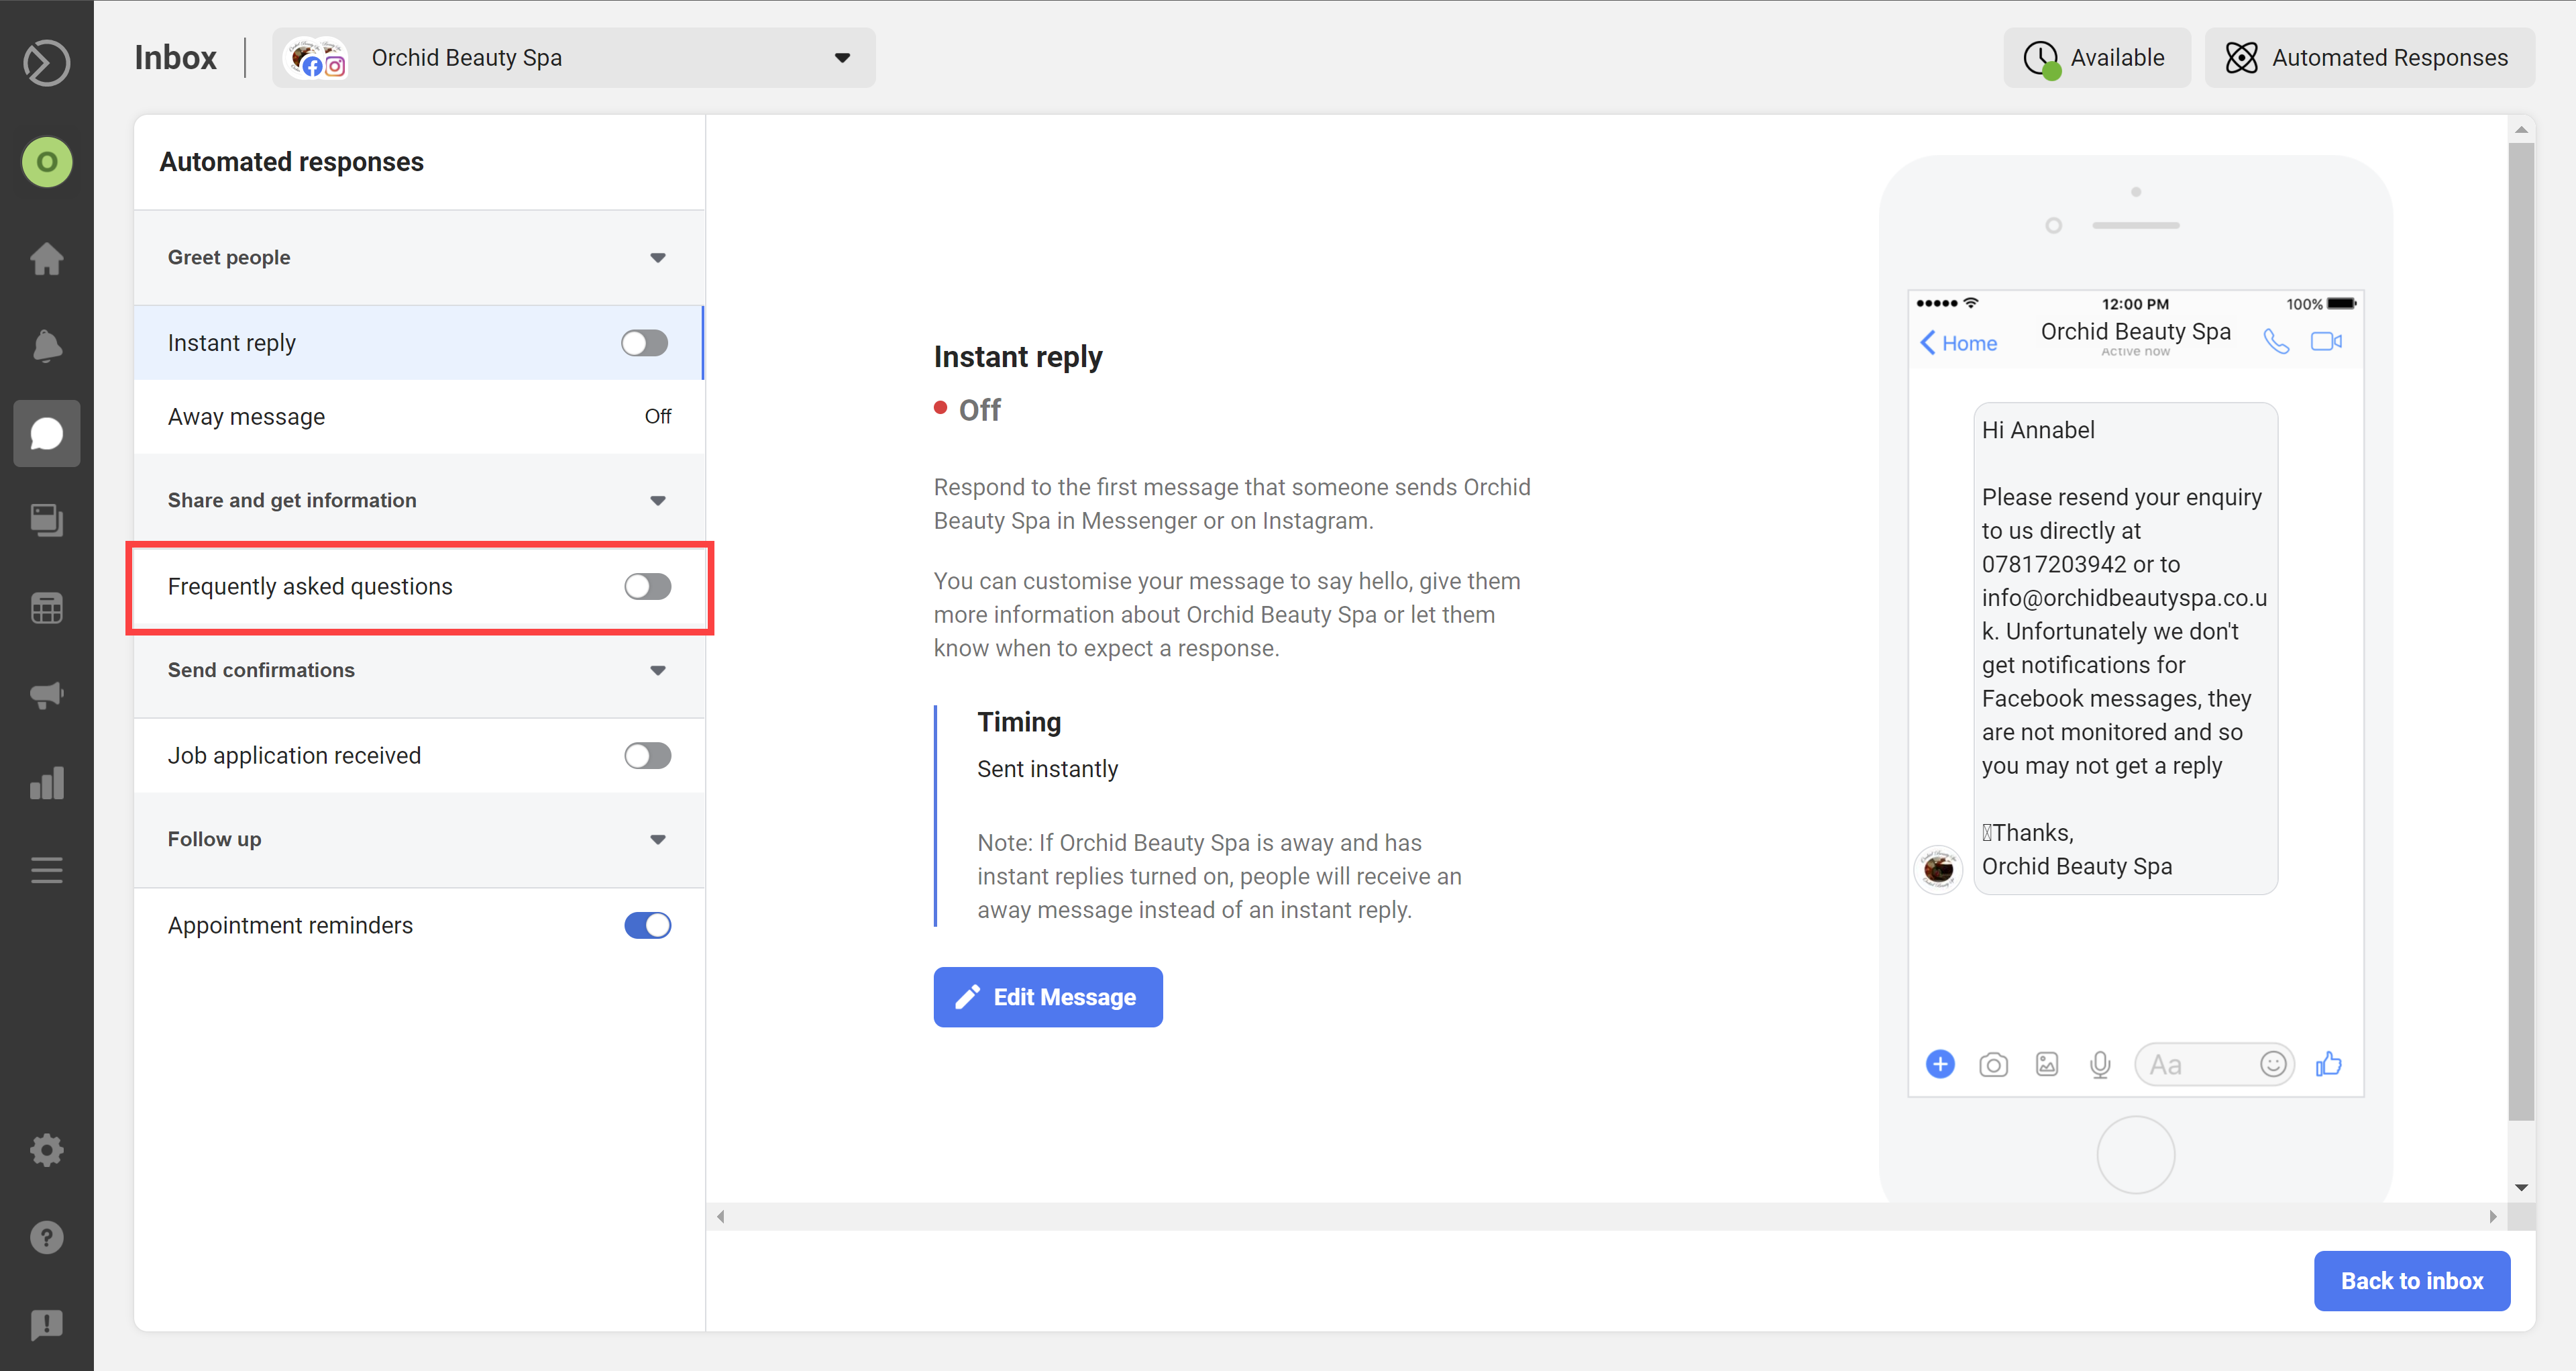Click the Inbox heading text
The image size is (2576, 1371).
click(175, 58)
